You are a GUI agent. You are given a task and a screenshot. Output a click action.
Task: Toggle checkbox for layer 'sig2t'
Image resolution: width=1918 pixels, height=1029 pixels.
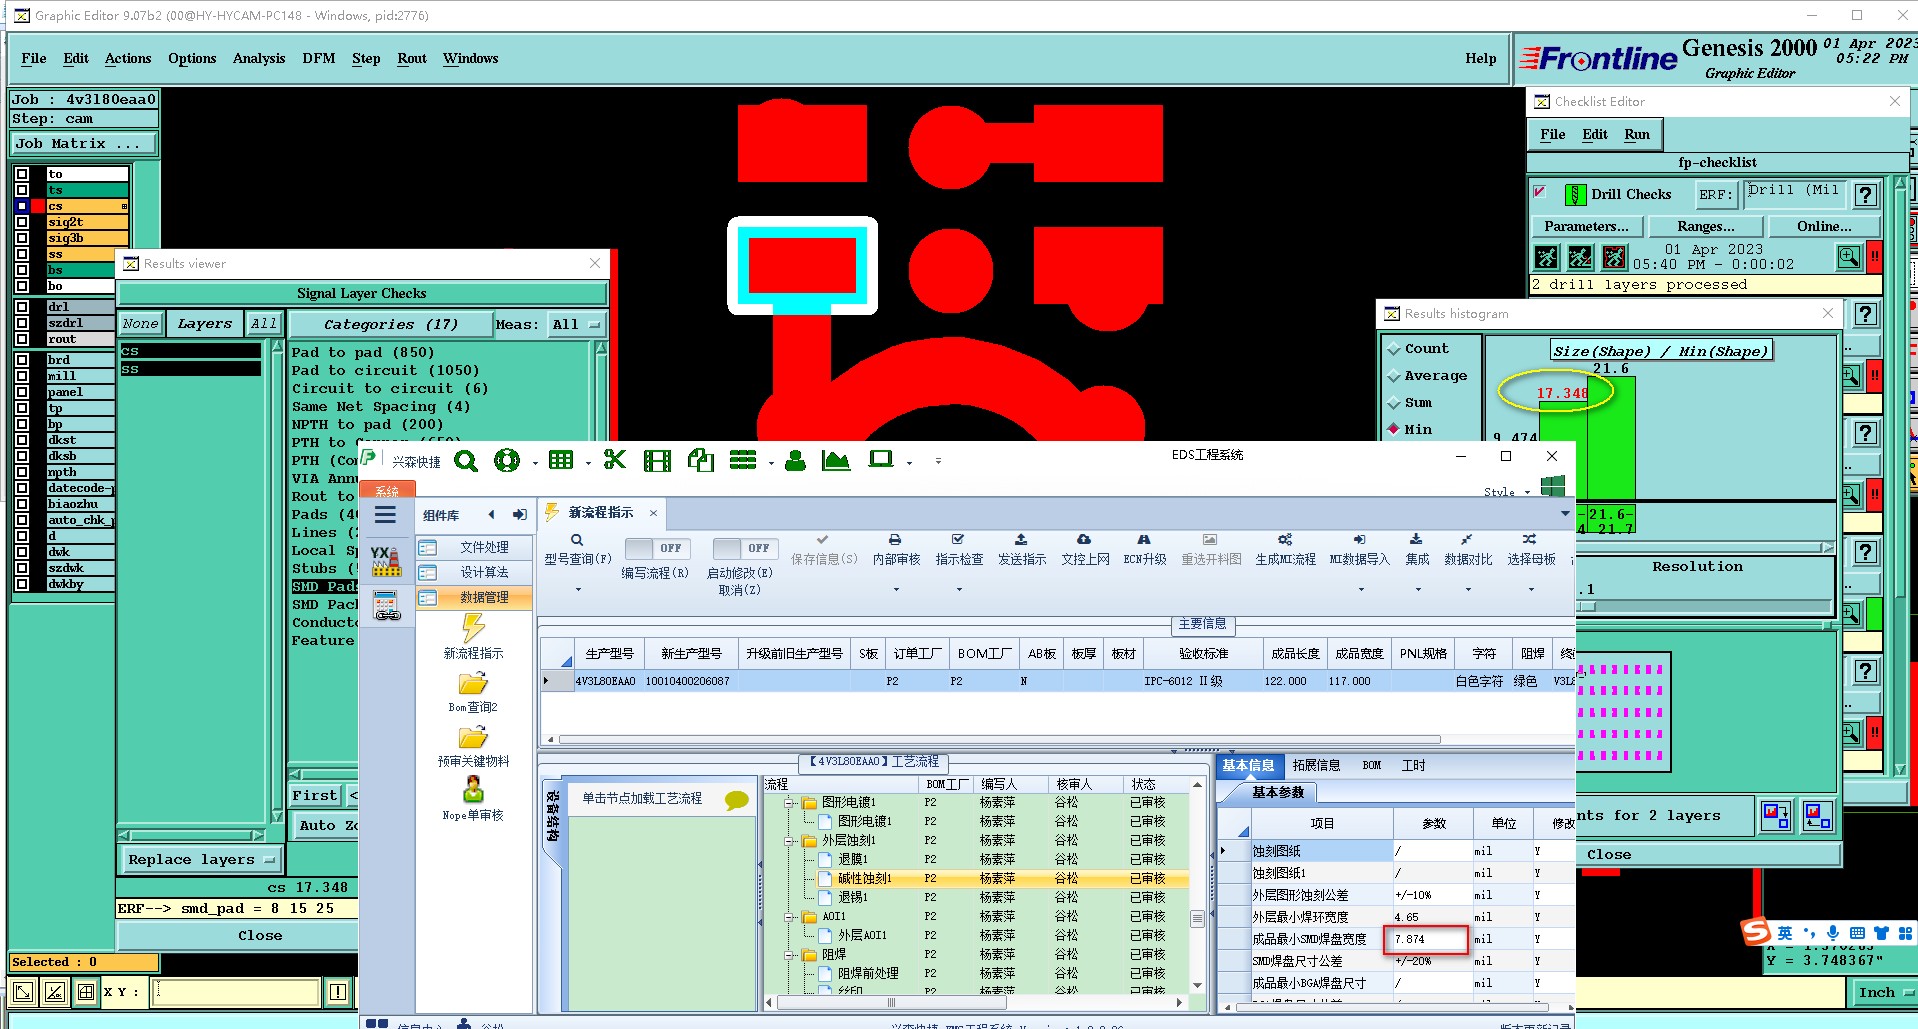tap(22, 222)
